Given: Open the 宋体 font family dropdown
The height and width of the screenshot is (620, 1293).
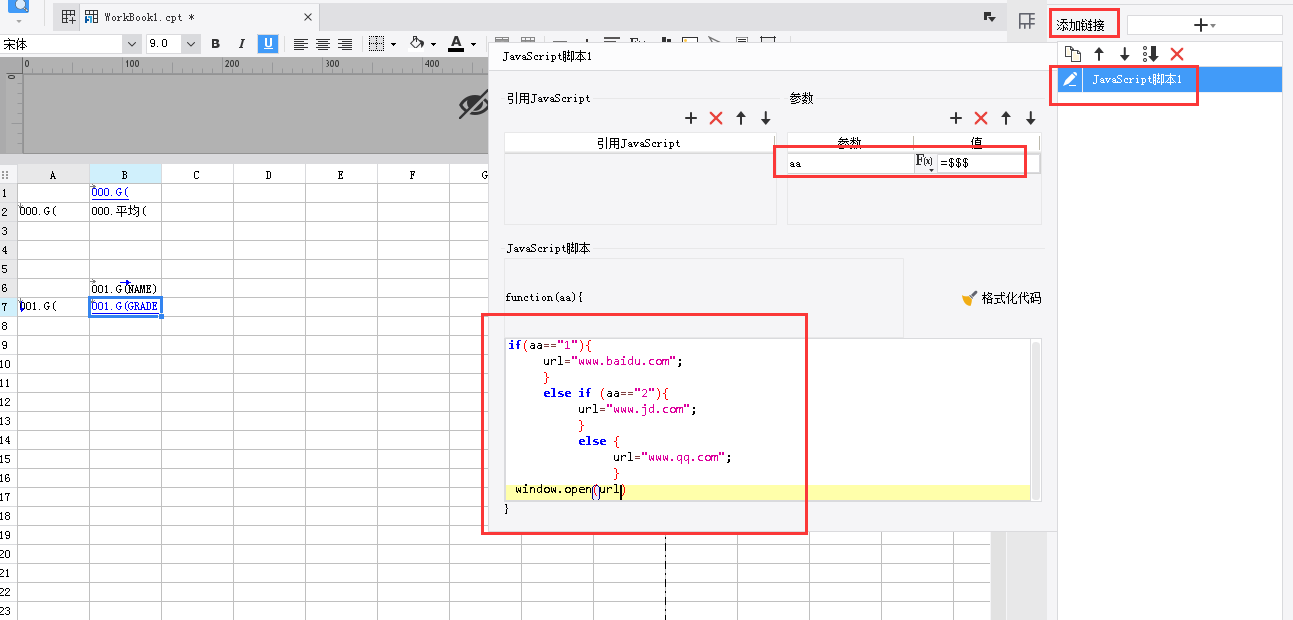Looking at the screenshot, I should pos(131,44).
